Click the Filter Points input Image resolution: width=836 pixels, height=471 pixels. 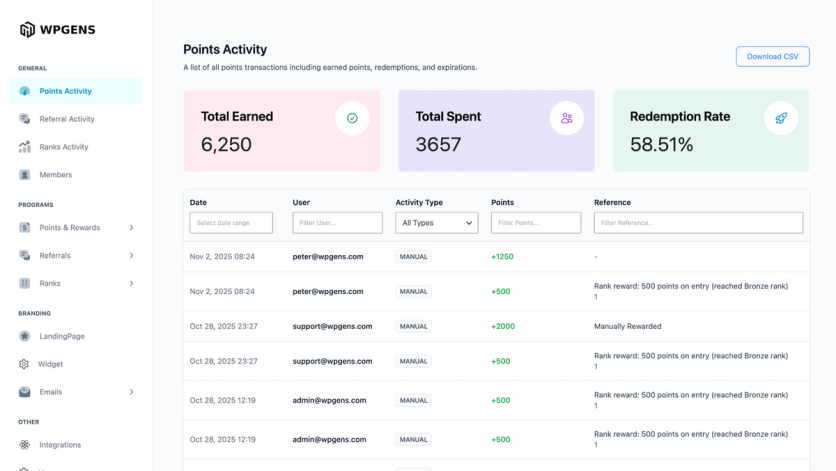click(536, 223)
